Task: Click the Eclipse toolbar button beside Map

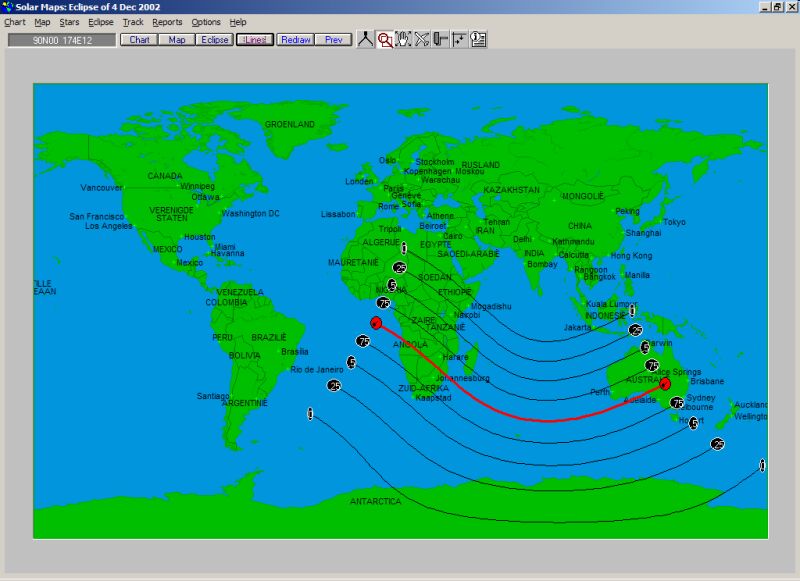Action: [215, 40]
